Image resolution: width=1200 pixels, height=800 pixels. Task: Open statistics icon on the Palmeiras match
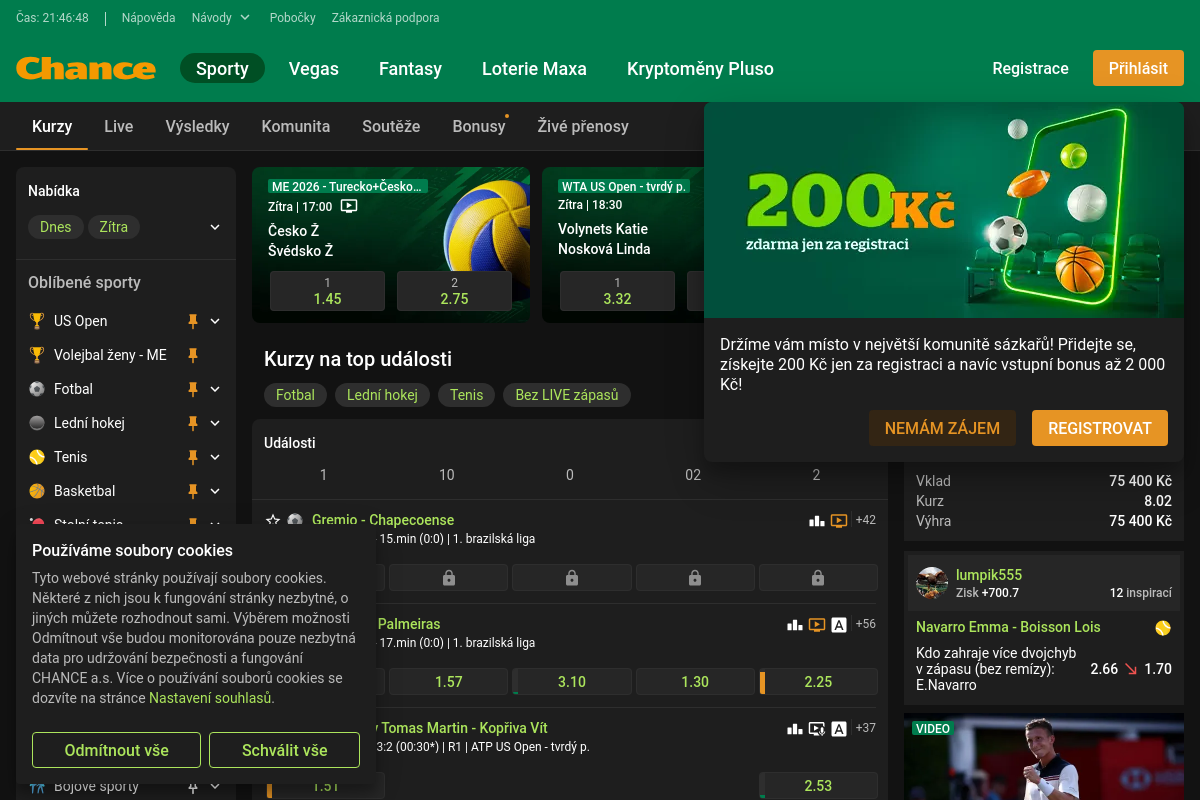[x=795, y=624]
